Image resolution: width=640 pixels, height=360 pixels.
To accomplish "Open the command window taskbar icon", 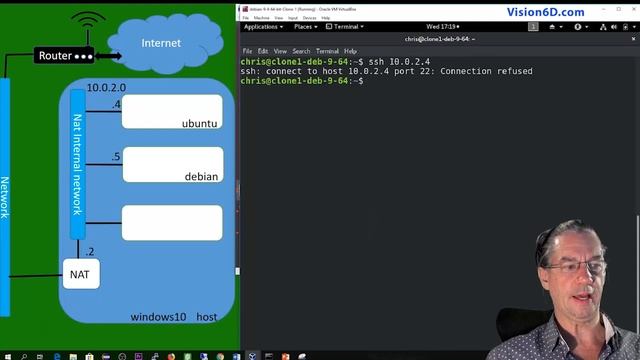I will (269, 356).
